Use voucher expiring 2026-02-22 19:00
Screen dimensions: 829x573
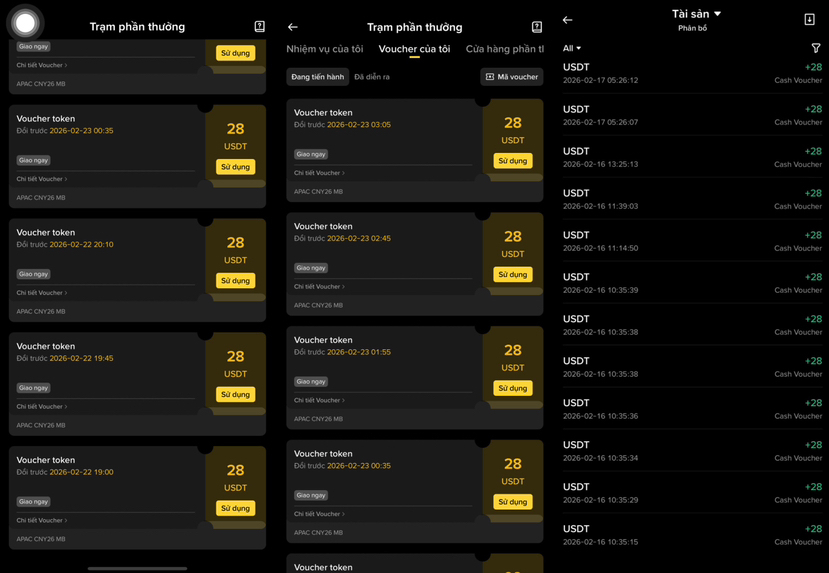[235, 508]
